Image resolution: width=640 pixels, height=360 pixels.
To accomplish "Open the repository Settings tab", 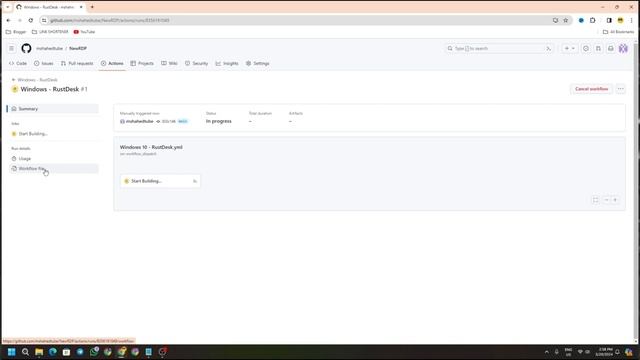I will [x=258, y=63].
